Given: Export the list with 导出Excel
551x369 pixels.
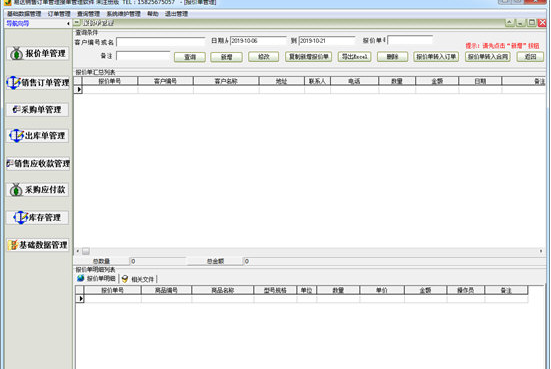Looking at the screenshot, I should point(355,57).
